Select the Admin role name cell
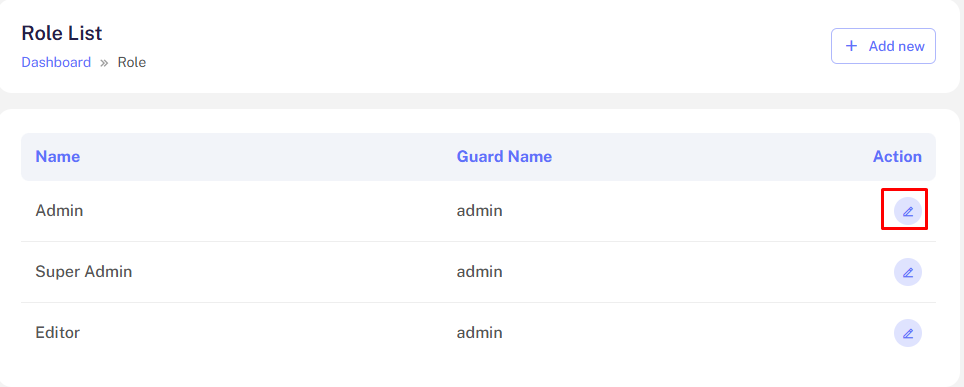The height and width of the screenshot is (387, 964). point(59,211)
